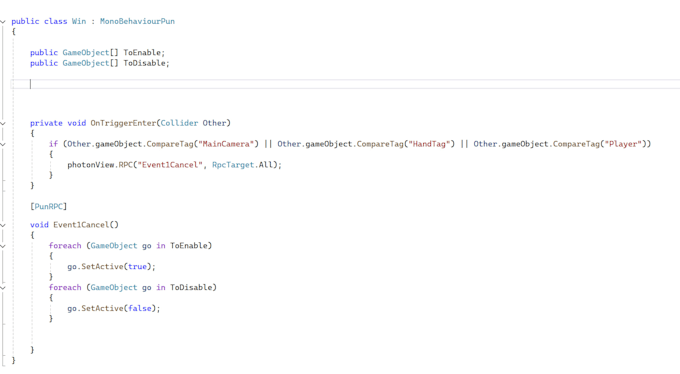The height and width of the screenshot is (374, 680).
Task: Click the go variable on the SetActive(true) line
Action: [72, 266]
